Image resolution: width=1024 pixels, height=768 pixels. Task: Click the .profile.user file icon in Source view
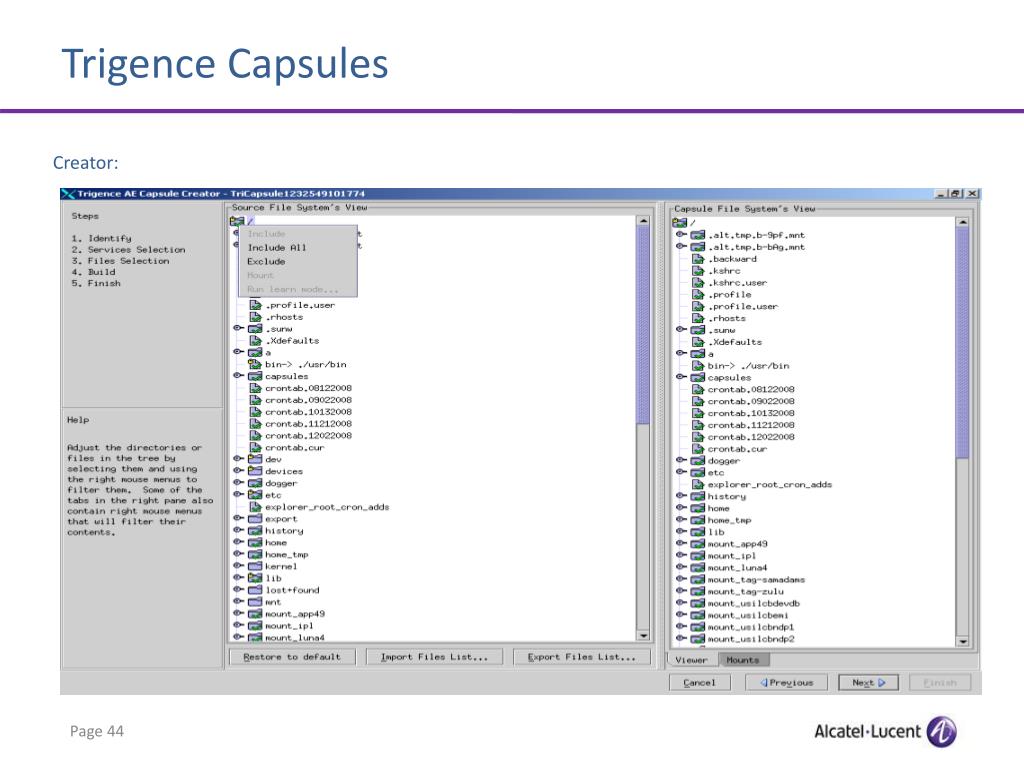(x=256, y=305)
